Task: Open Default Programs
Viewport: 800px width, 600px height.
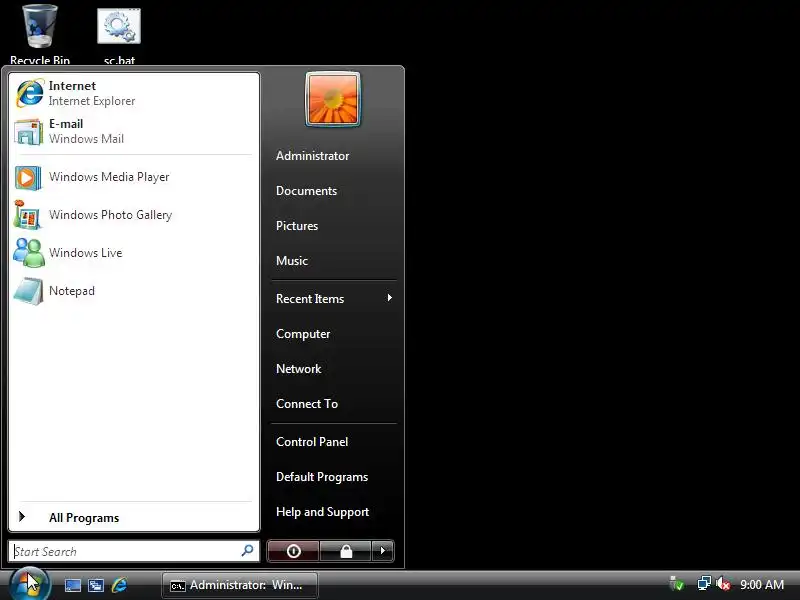Action: coord(322,477)
